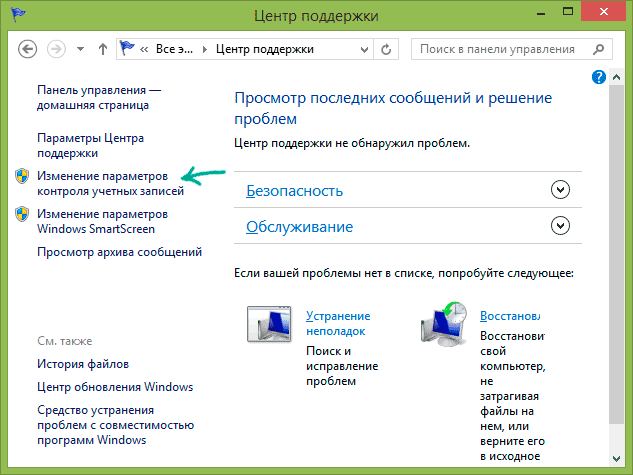Image resolution: width=633 pixels, height=475 pixels.
Task: Click the recovery computer-with-clock icon
Action: [443, 324]
